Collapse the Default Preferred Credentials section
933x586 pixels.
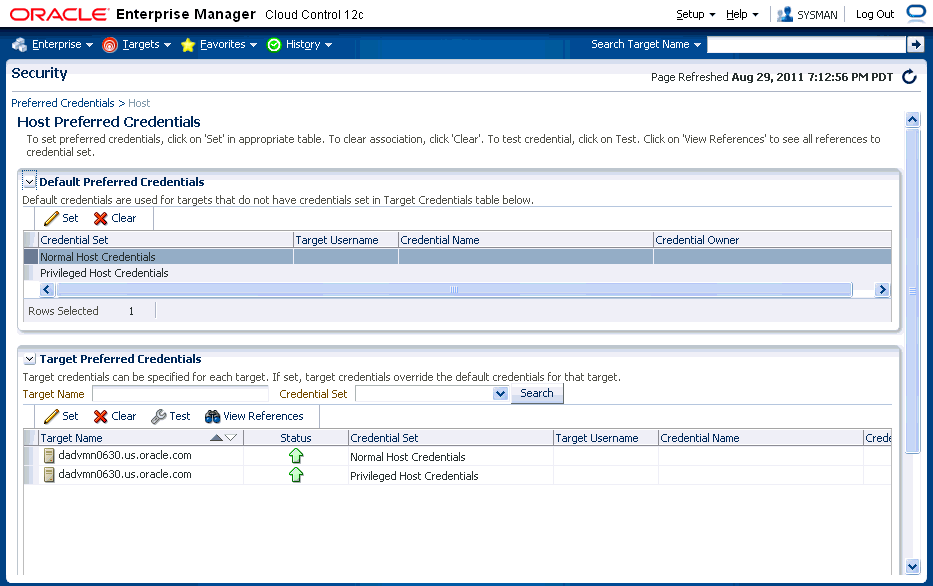coord(29,181)
